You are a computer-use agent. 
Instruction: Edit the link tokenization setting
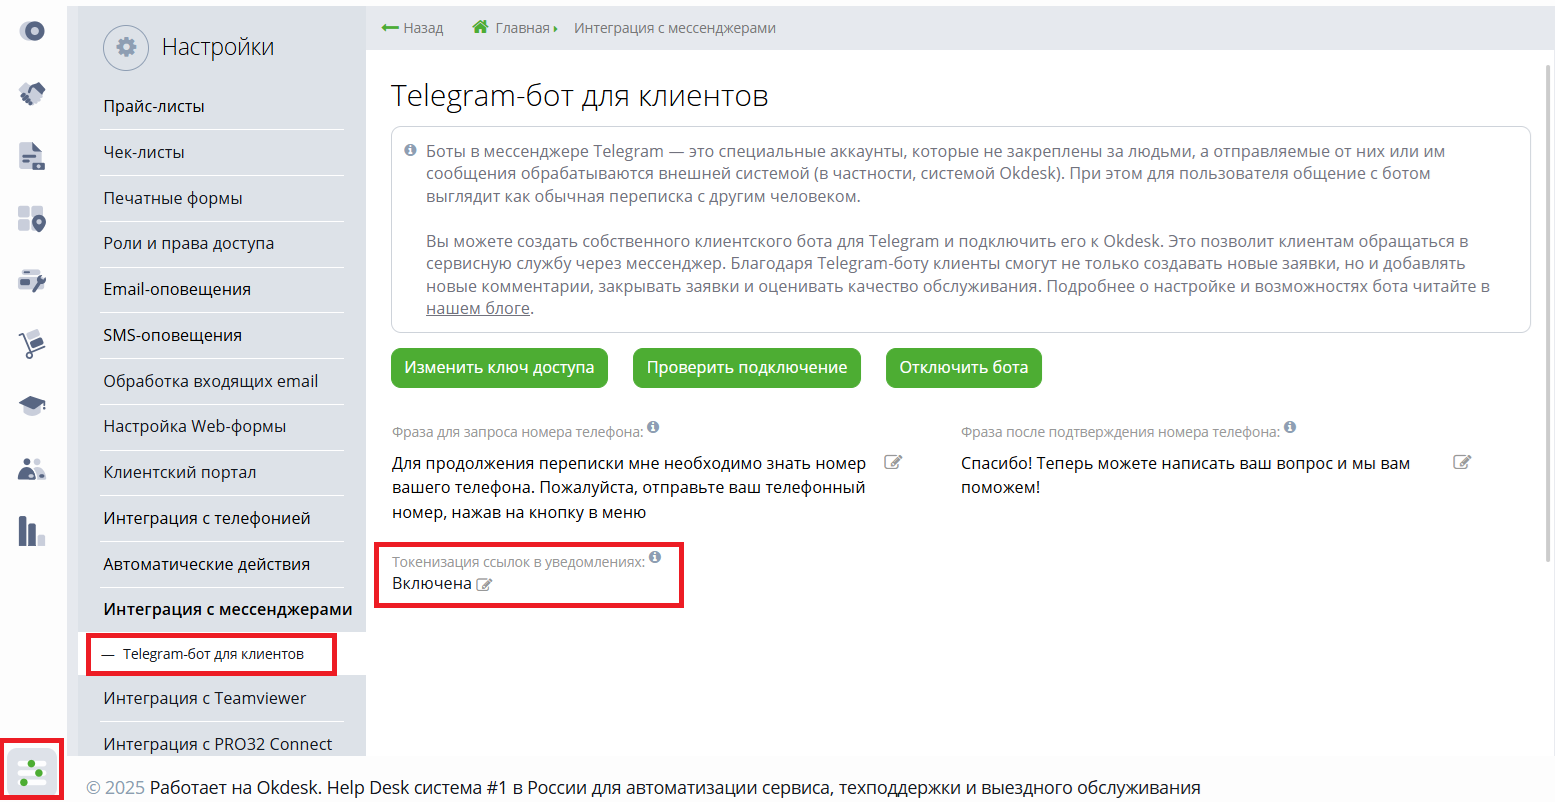485,585
